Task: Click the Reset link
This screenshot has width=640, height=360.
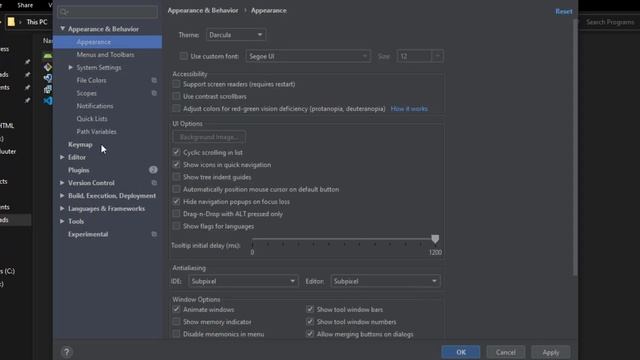Action: point(564,11)
